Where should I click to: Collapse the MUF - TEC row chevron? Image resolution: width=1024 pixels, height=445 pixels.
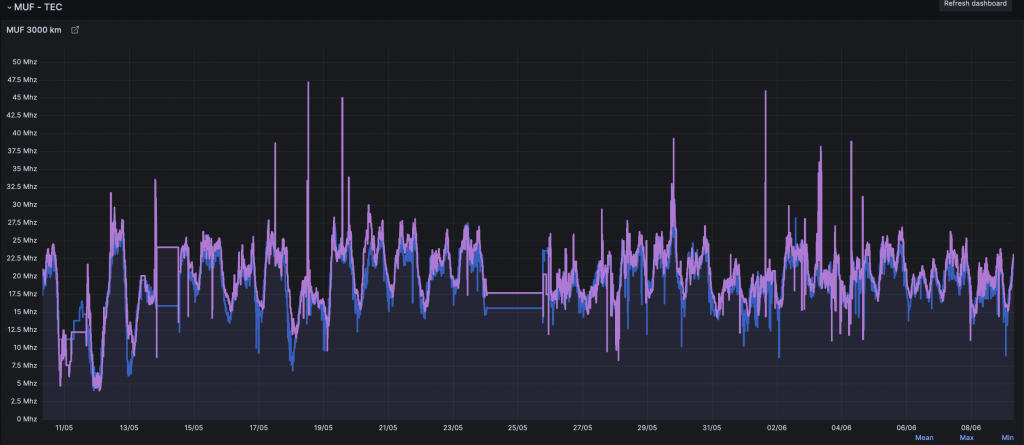pos(8,7)
